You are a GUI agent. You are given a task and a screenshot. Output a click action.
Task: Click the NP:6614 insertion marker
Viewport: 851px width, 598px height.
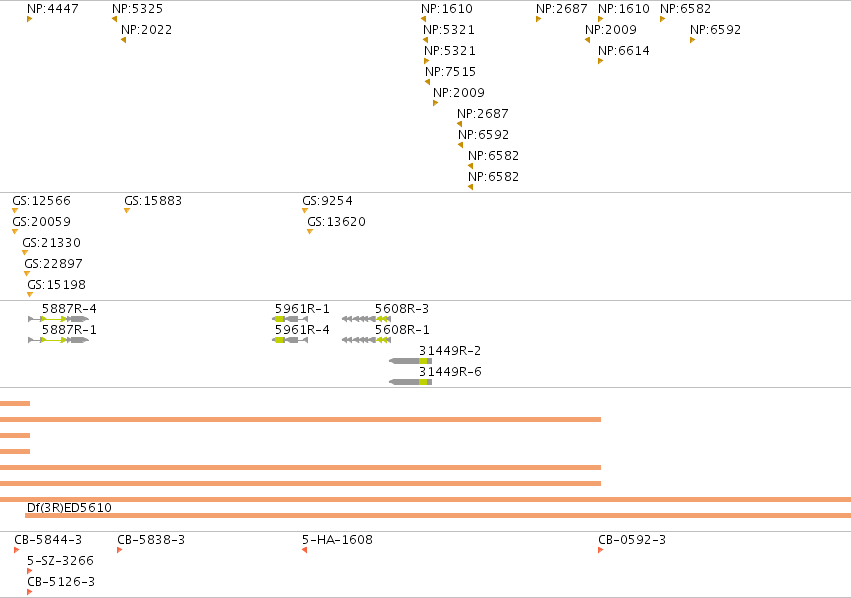tap(600, 61)
